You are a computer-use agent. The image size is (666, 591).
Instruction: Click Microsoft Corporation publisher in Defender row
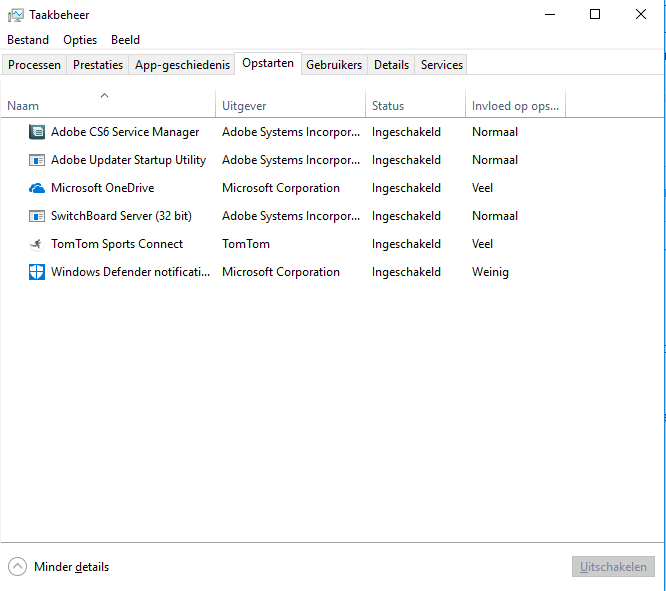click(x=281, y=272)
